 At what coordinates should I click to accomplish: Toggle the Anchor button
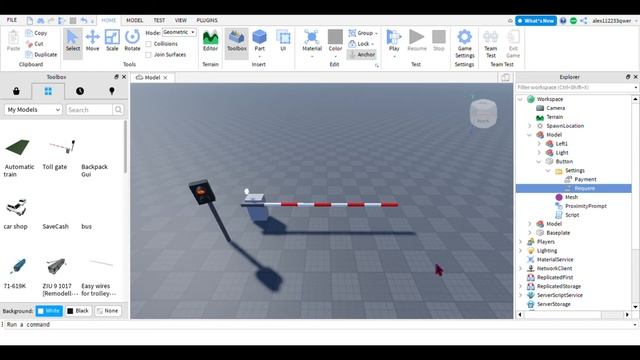(362, 54)
